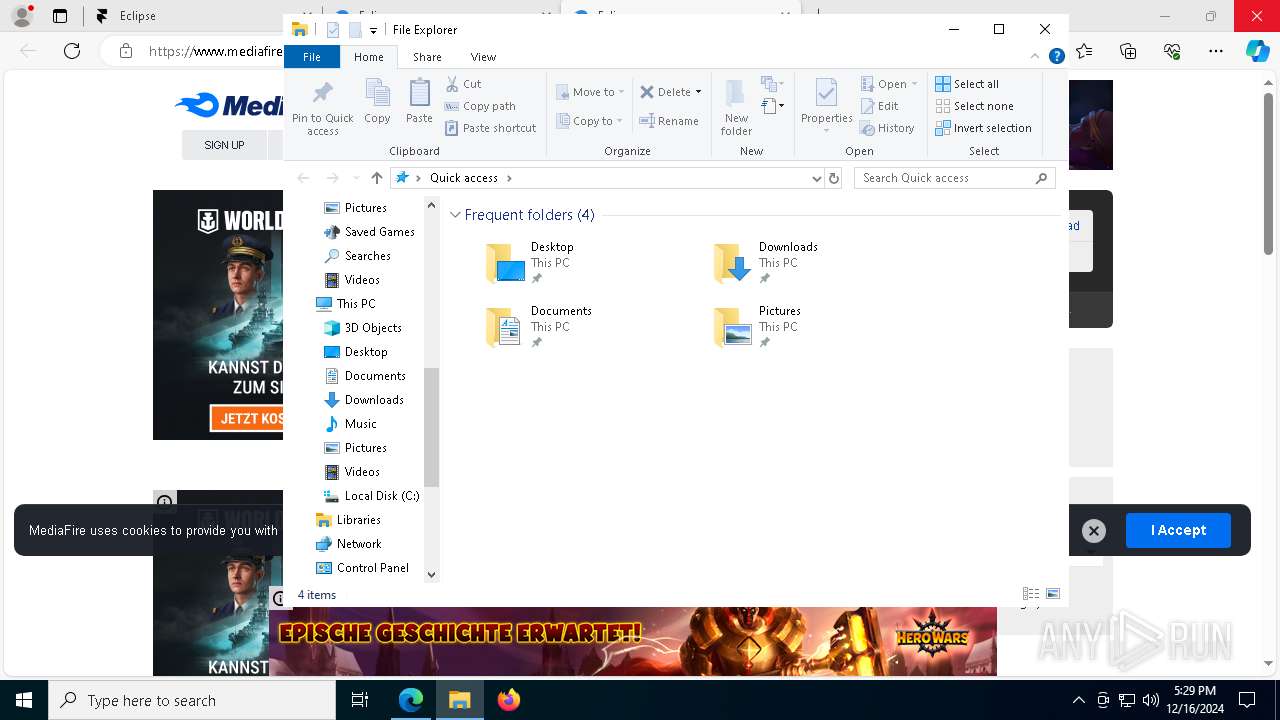Click the Search Quick access field
This screenshot has height=720, width=1280.
955,178
